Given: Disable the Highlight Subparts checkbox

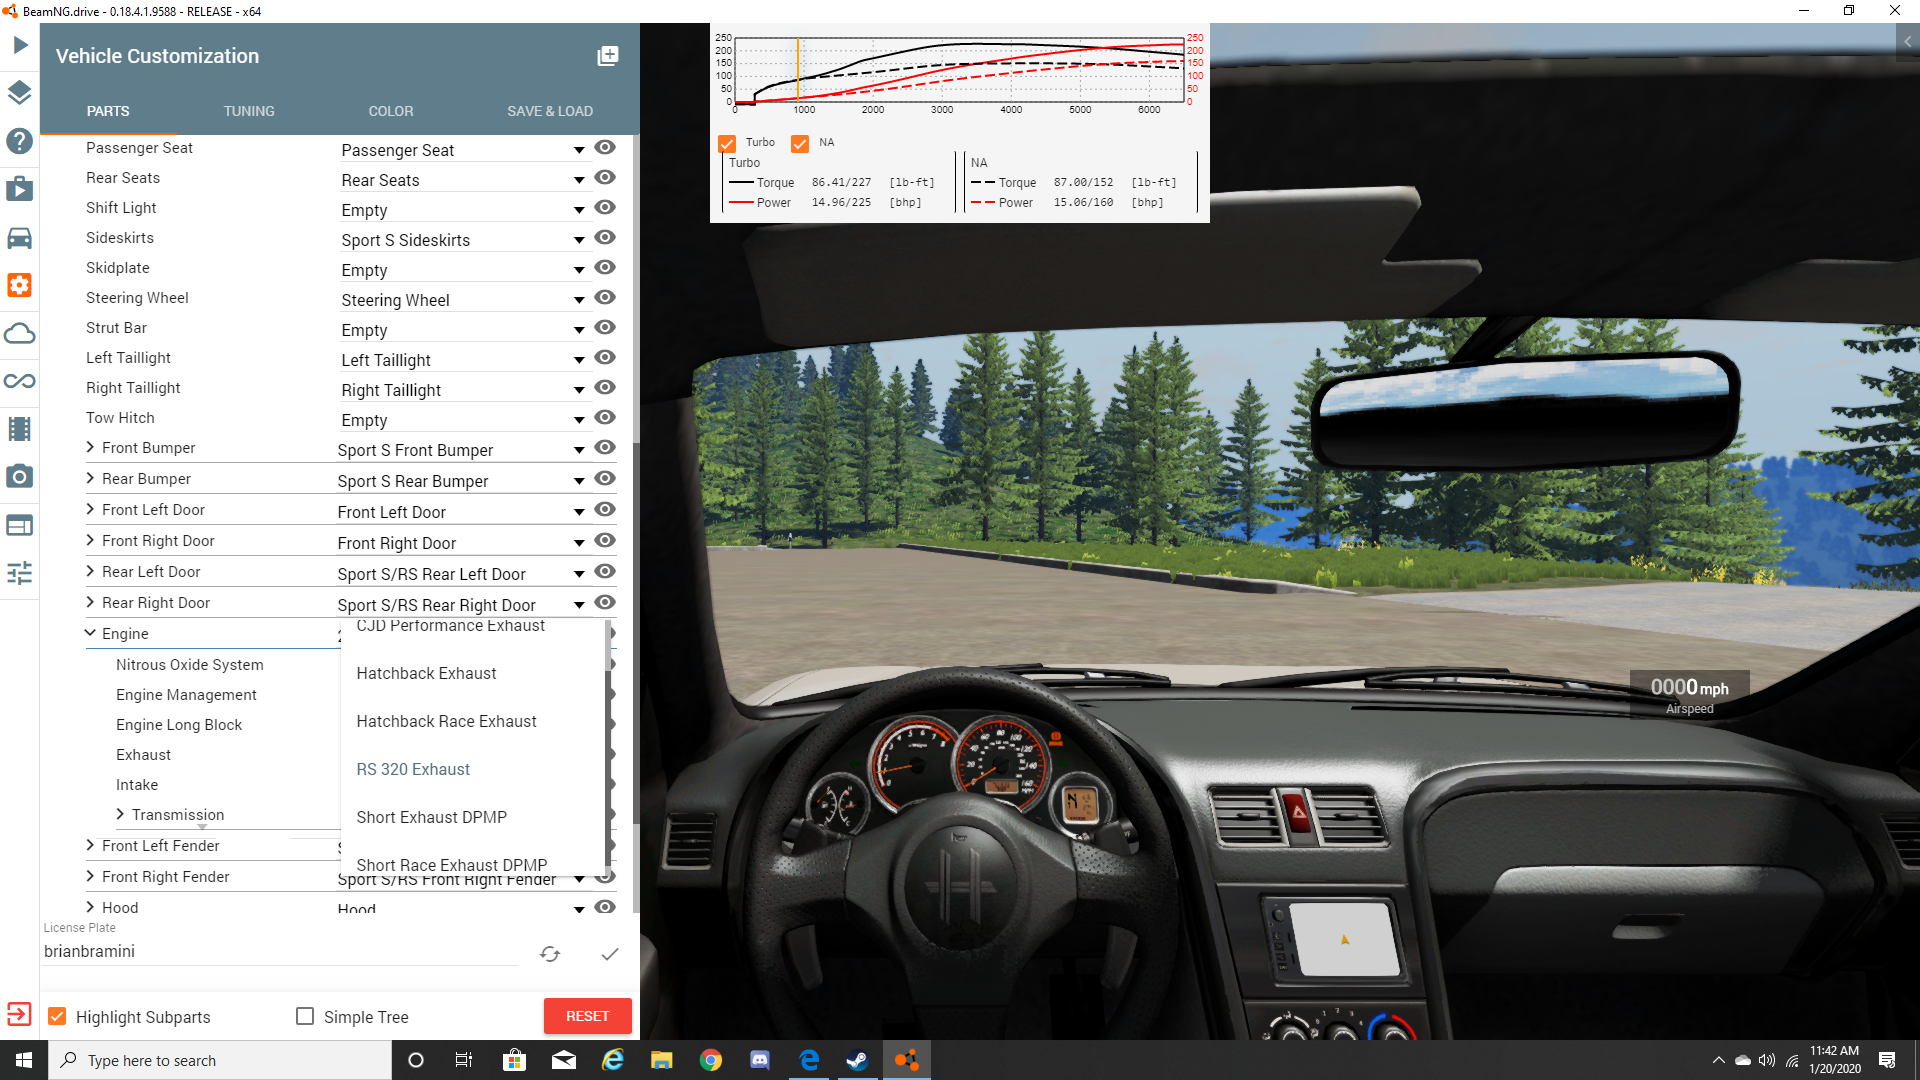Looking at the screenshot, I should (57, 1017).
